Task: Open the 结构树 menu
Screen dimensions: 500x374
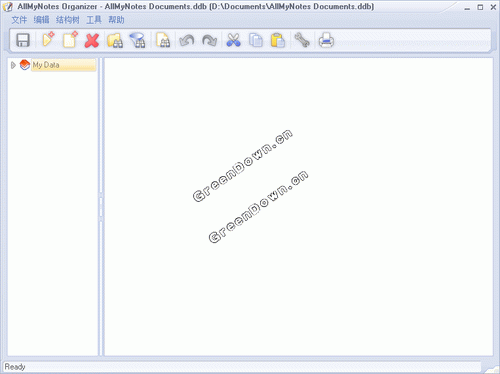Action: point(68,20)
